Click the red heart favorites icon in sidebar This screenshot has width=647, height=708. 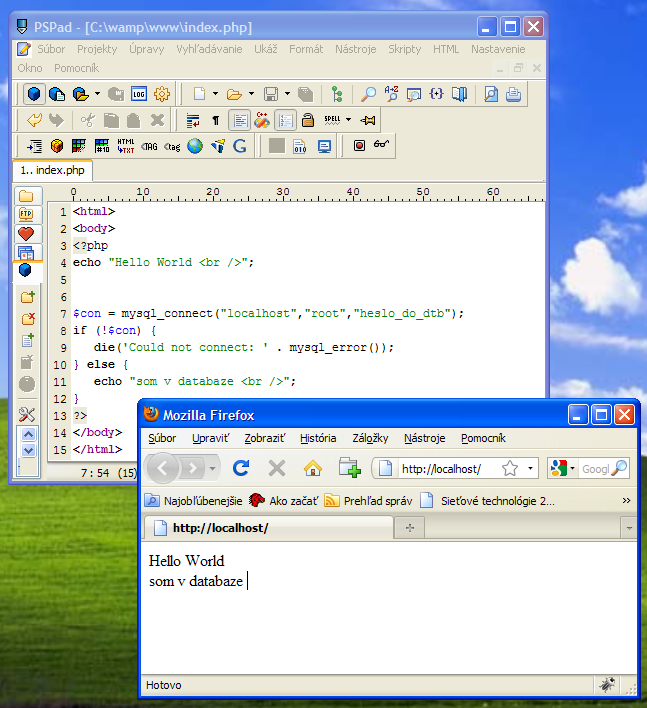pos(26,233)
